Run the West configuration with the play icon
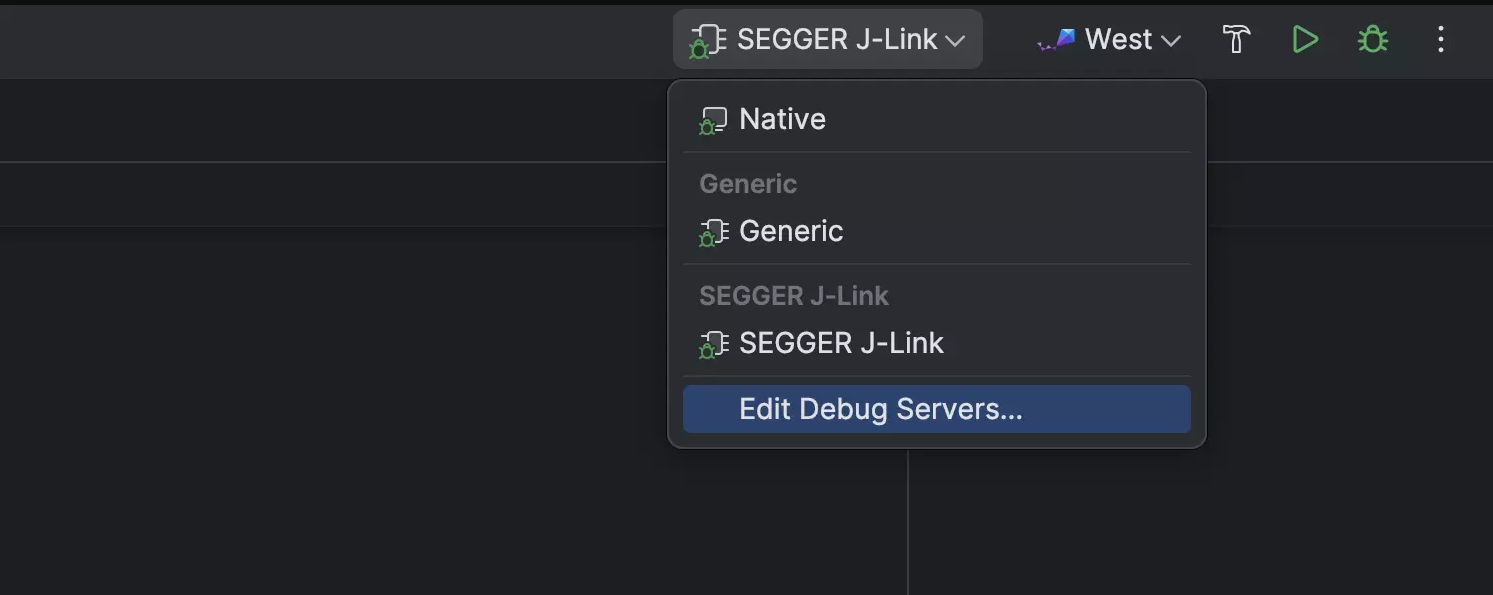The width and height of the screenshot is (1493, 595). [x=1305, y=40]
